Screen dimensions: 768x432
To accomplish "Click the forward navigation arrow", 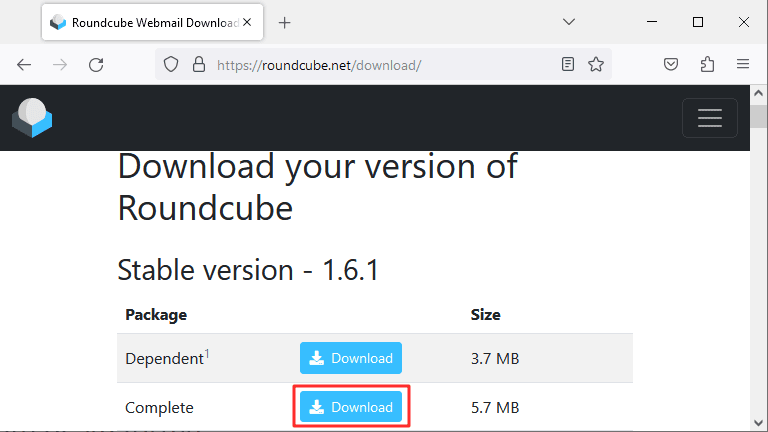I will pyautogui.click(x=60, y=65).
